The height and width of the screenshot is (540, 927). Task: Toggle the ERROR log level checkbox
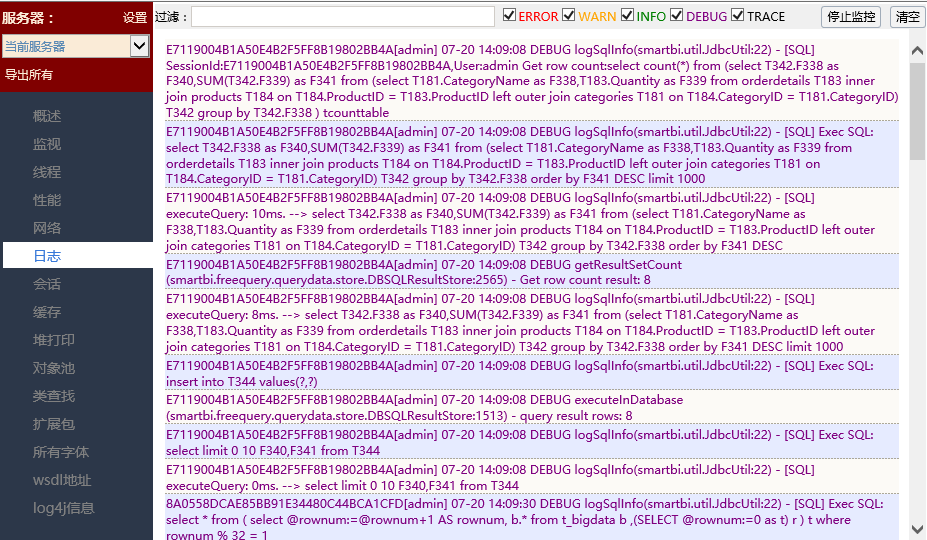pos(509,15)
